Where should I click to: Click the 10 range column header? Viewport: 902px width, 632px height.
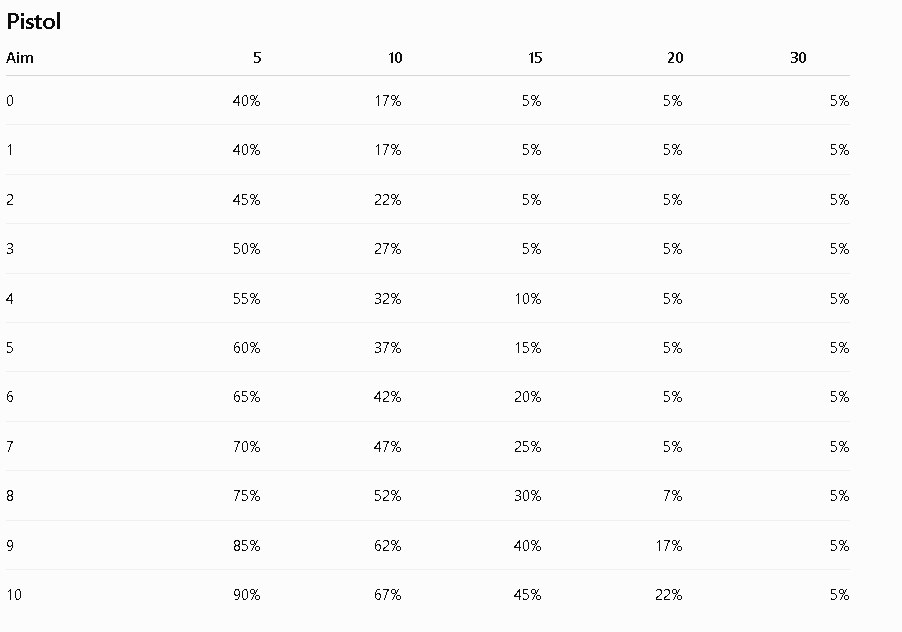395,58
